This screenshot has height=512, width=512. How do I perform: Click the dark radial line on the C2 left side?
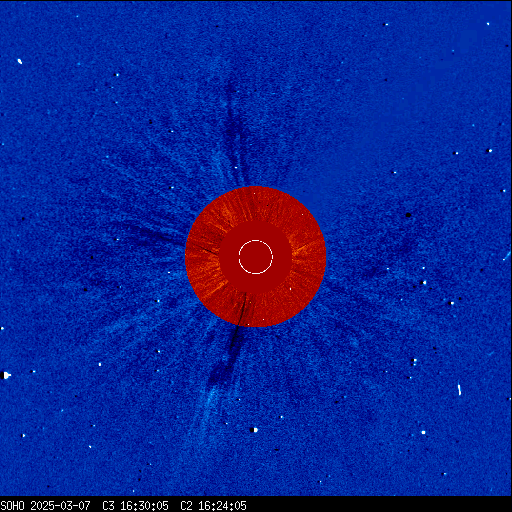203,248
